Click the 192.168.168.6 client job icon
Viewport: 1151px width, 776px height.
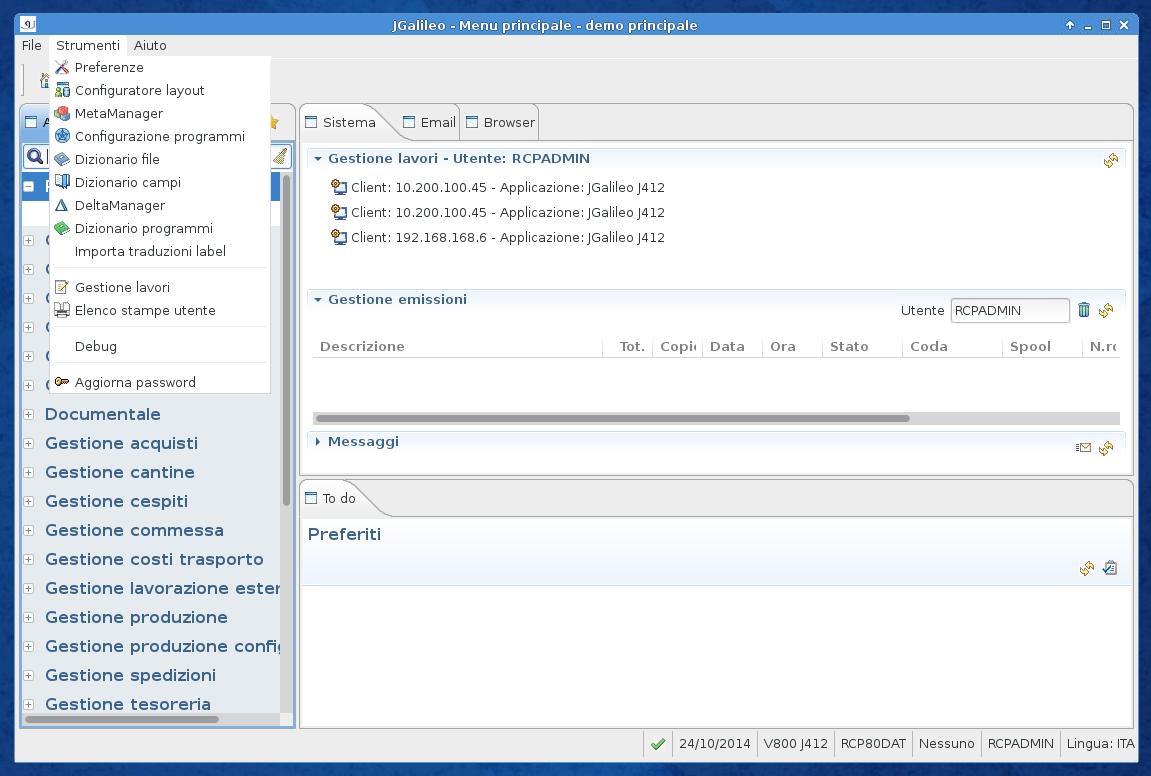(x=338, y=236)
